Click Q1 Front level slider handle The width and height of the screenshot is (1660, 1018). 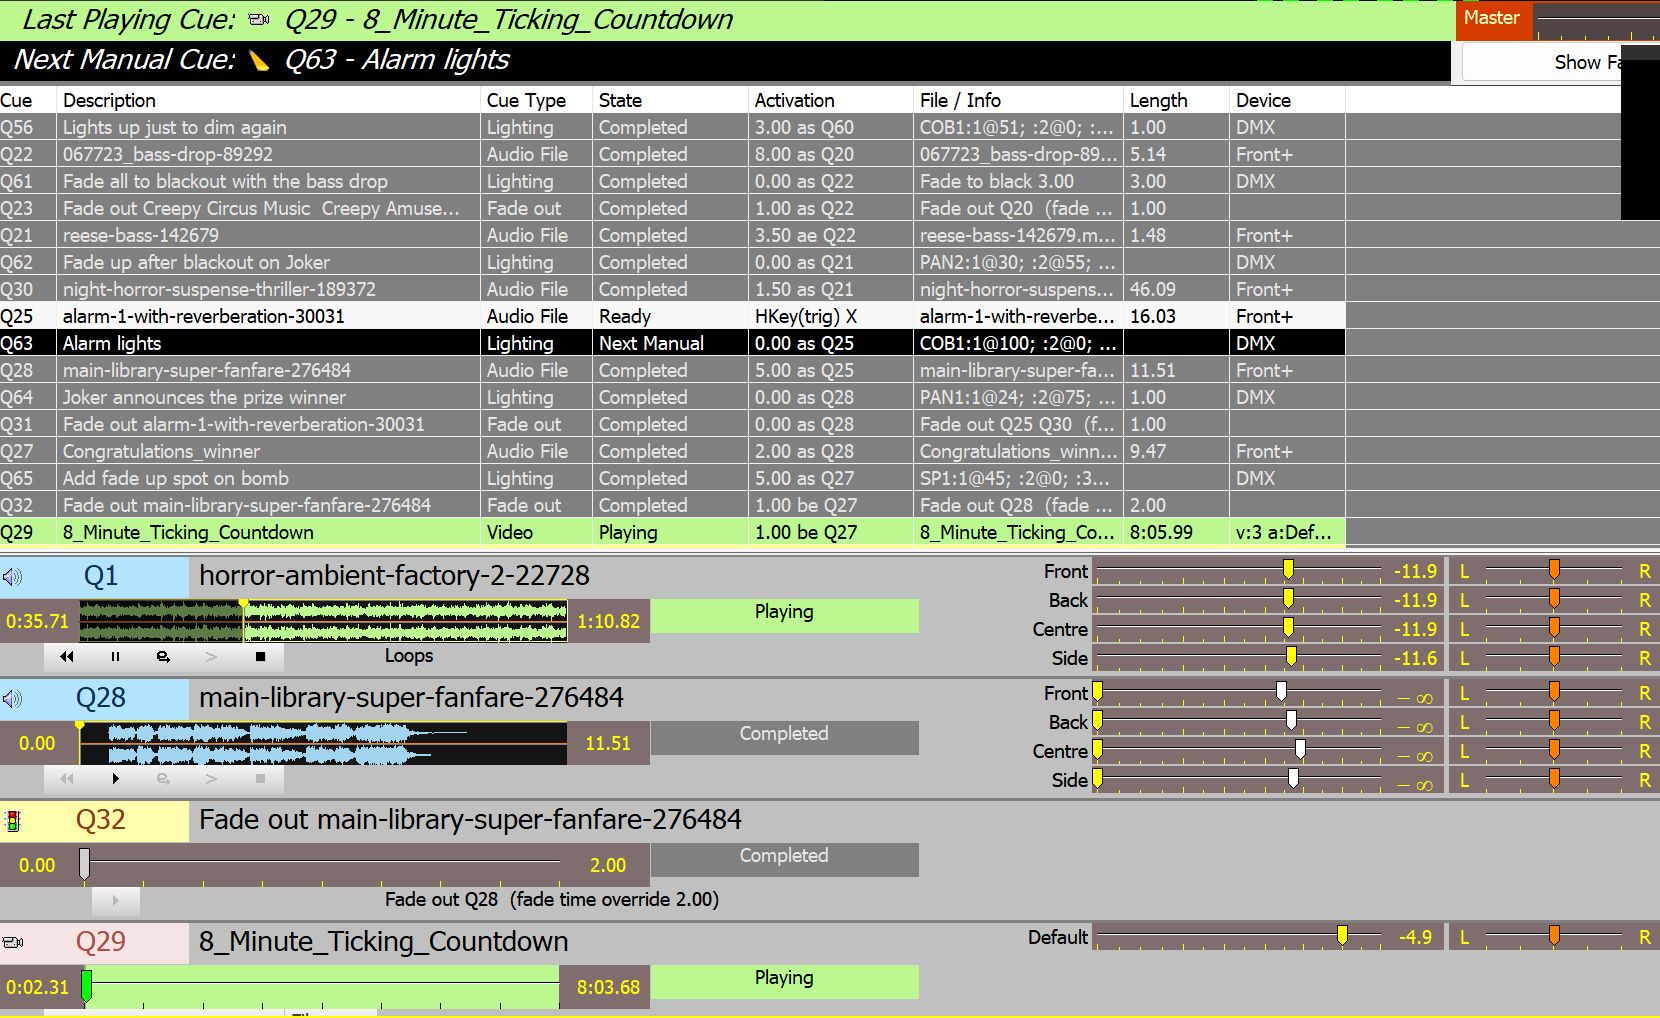tap(1288, 570)
